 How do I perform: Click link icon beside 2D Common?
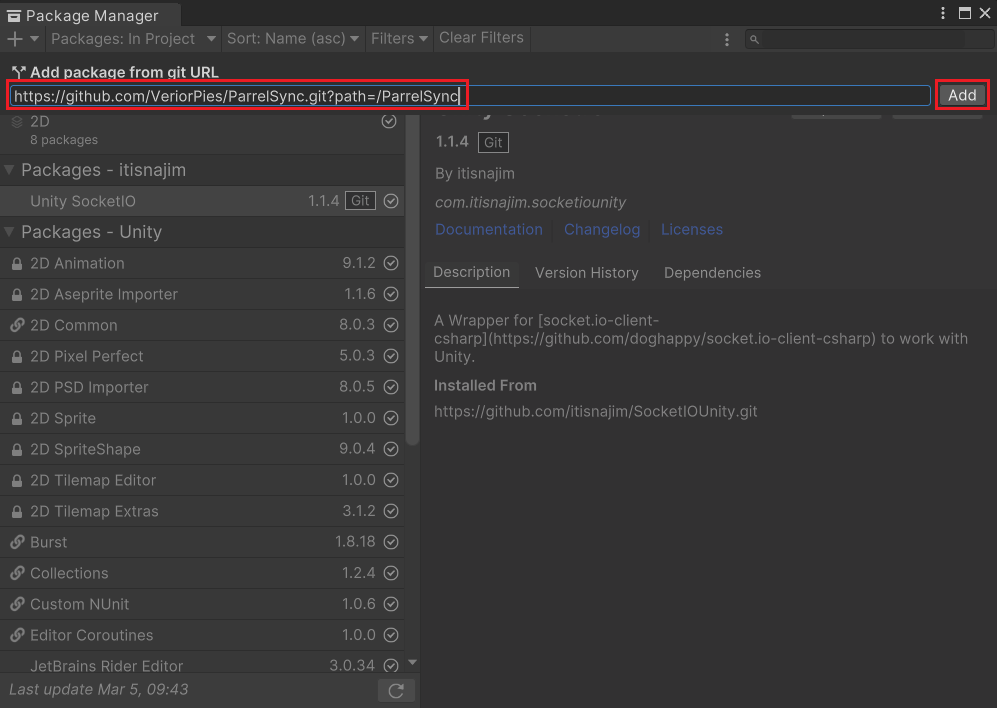click(17, 325)
